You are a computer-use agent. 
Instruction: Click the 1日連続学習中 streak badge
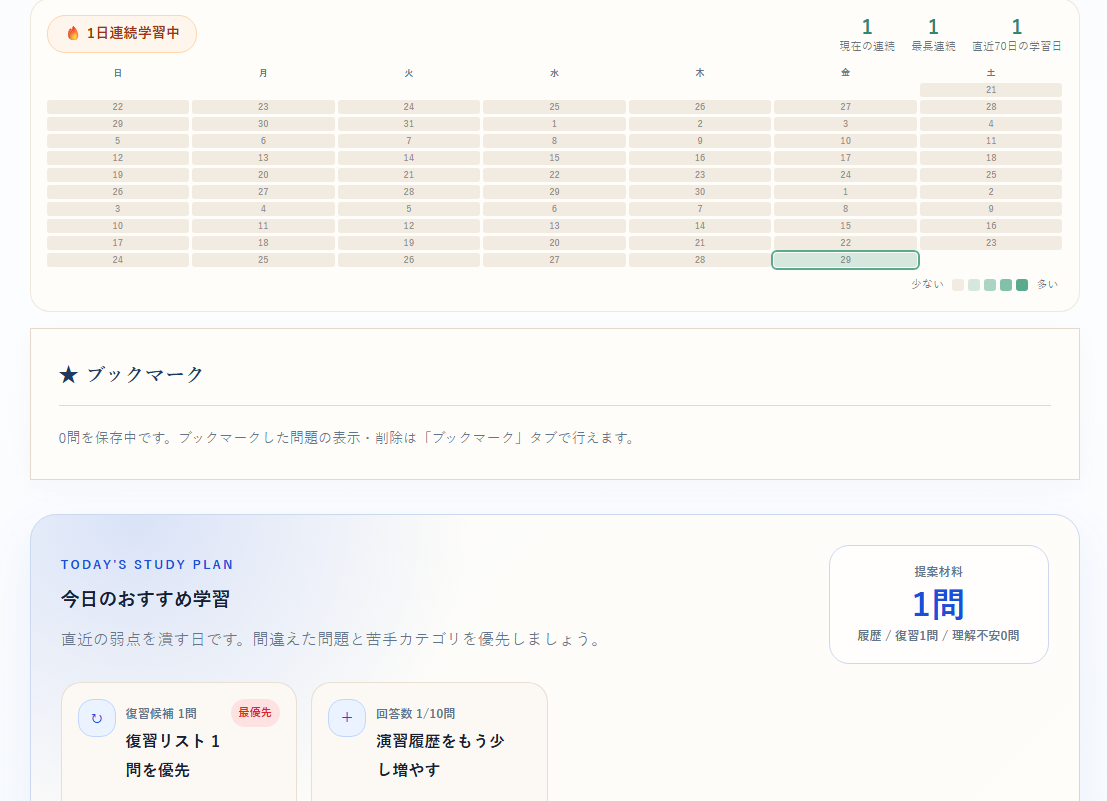[x=122, y=34]
